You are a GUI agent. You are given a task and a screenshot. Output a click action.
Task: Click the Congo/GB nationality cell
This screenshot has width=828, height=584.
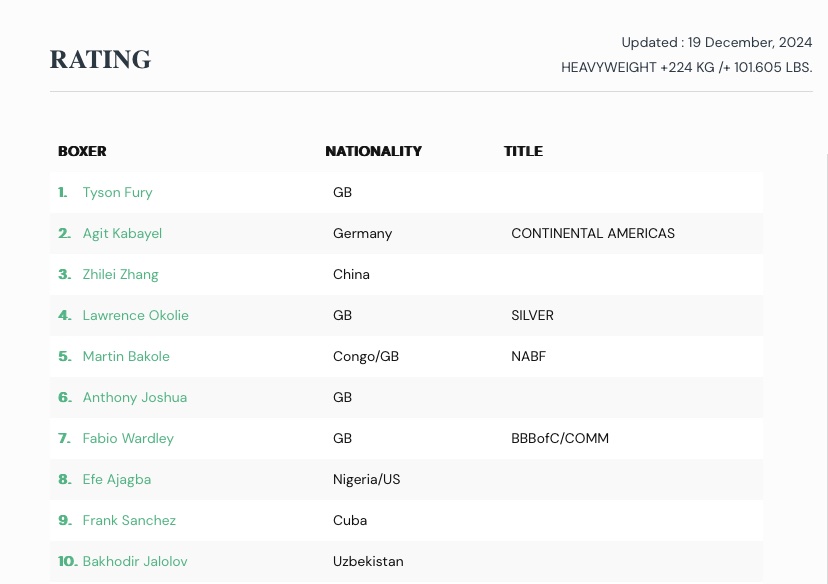365,356
